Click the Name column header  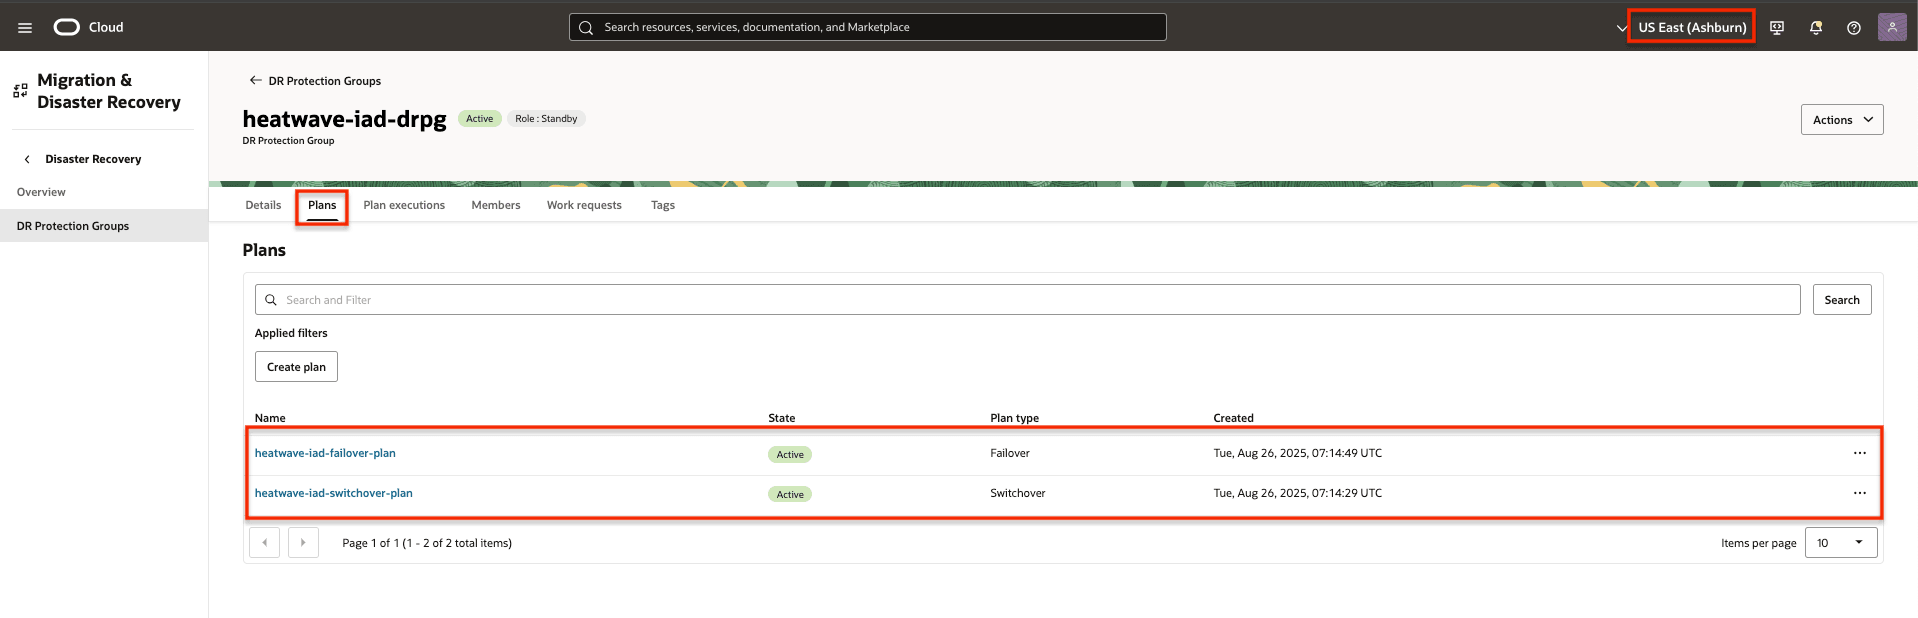point(270,418)
